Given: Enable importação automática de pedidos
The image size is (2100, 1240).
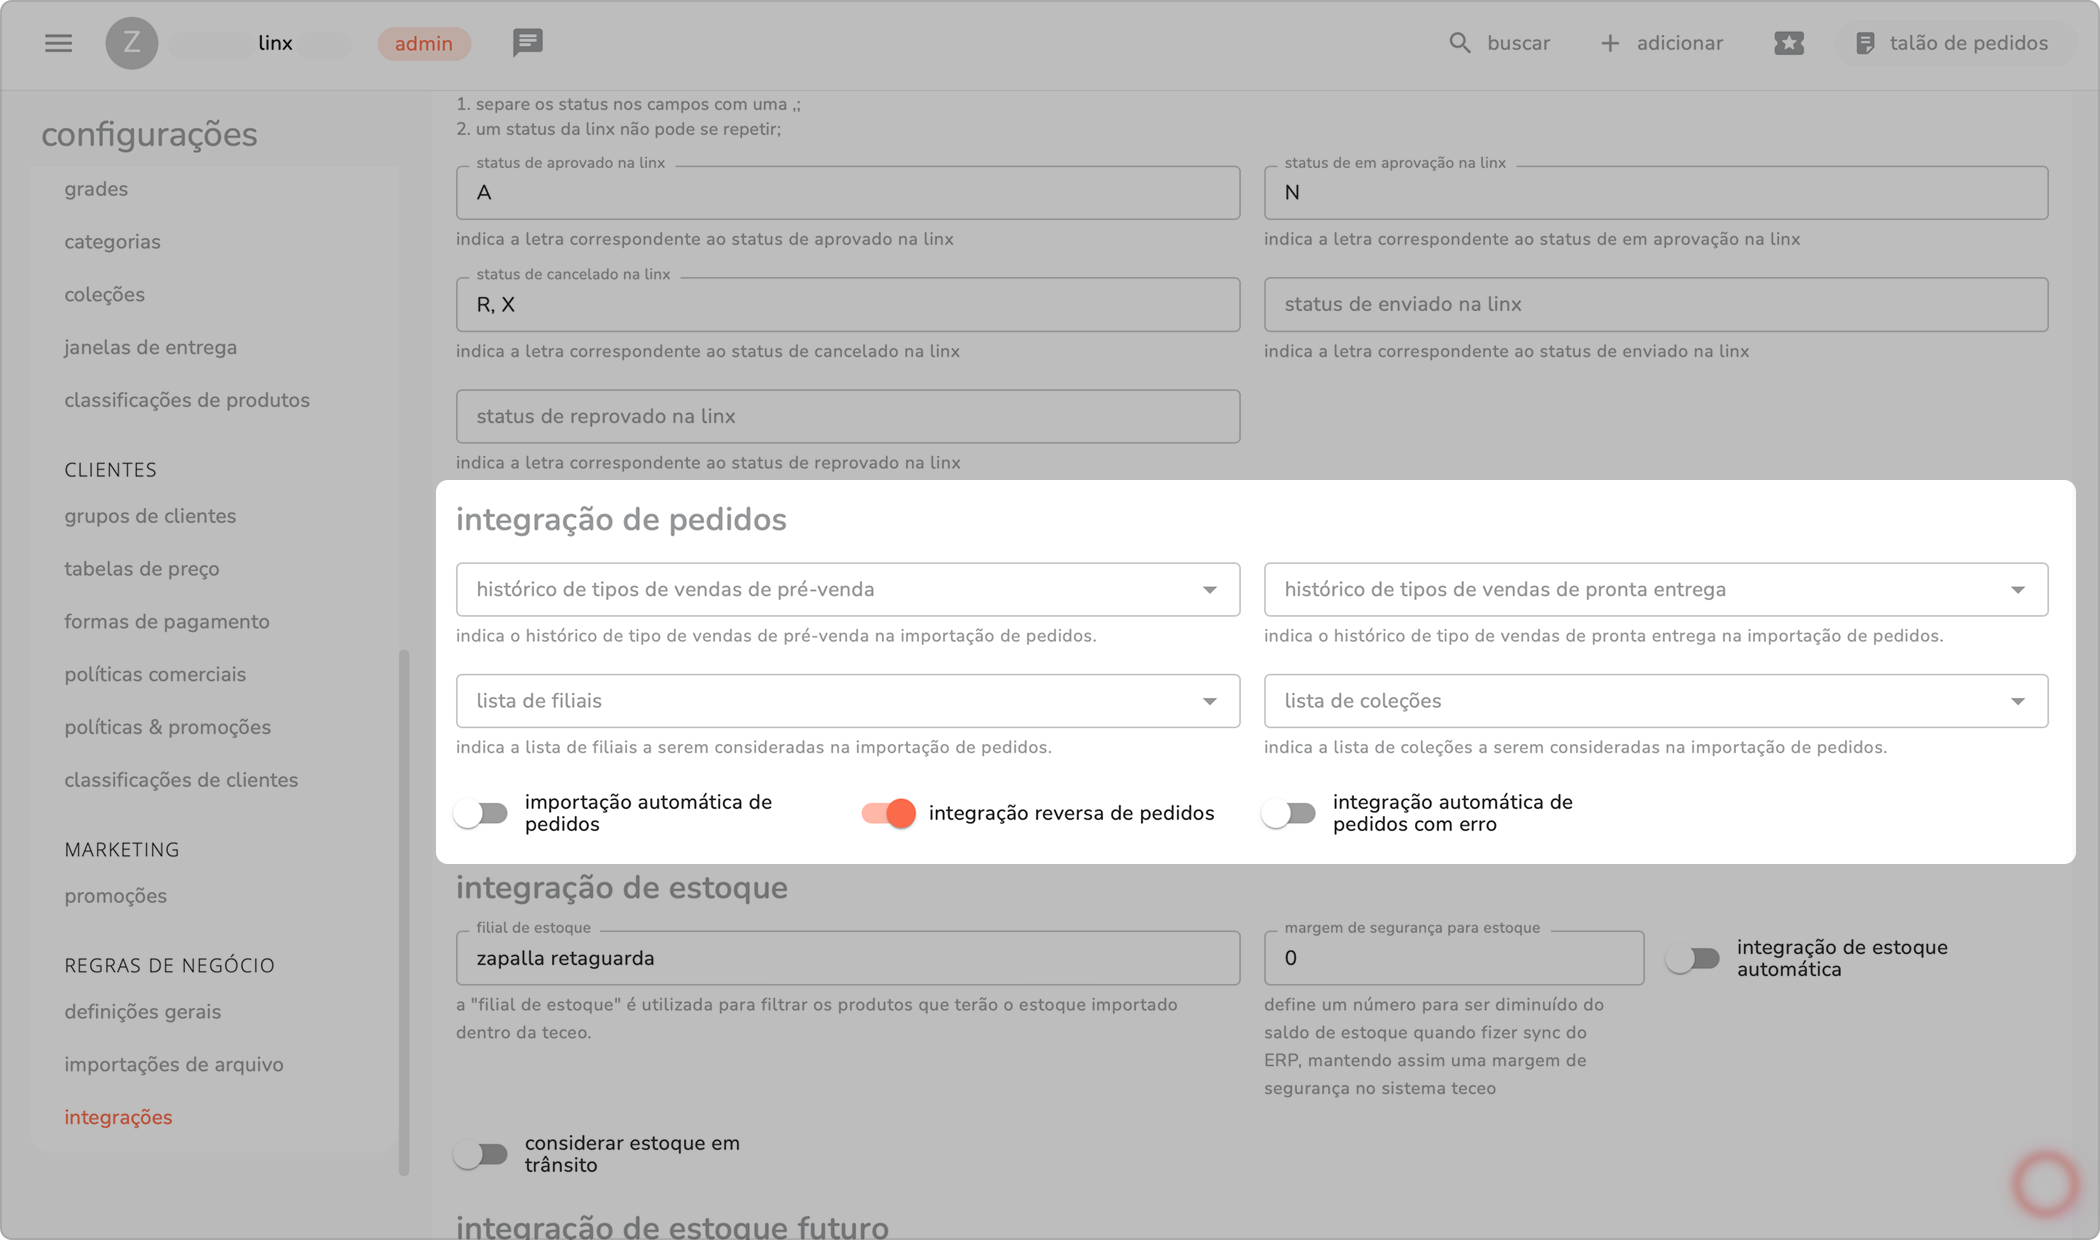Looking at the screenshot, I should (482, 813).
